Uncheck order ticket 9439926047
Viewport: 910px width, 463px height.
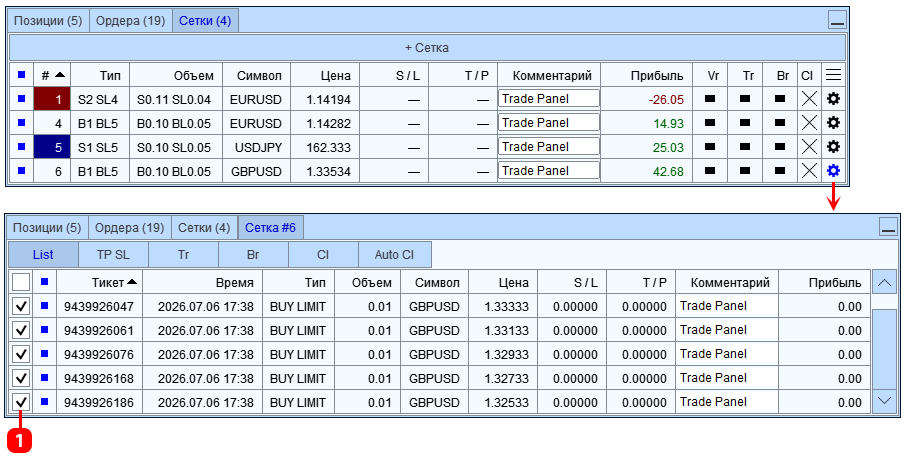pyautogui.click(x=21, y=306)
